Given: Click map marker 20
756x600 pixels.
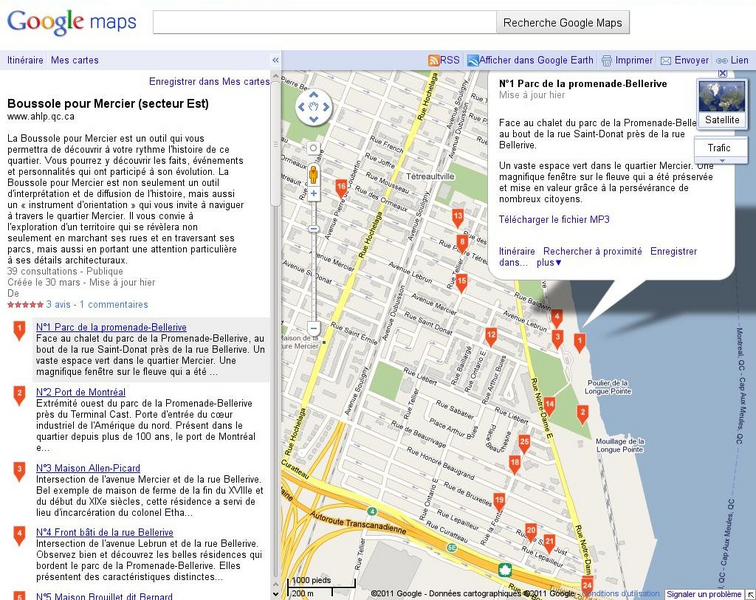Looking at the screenshot, I should [x=531, y=532].
